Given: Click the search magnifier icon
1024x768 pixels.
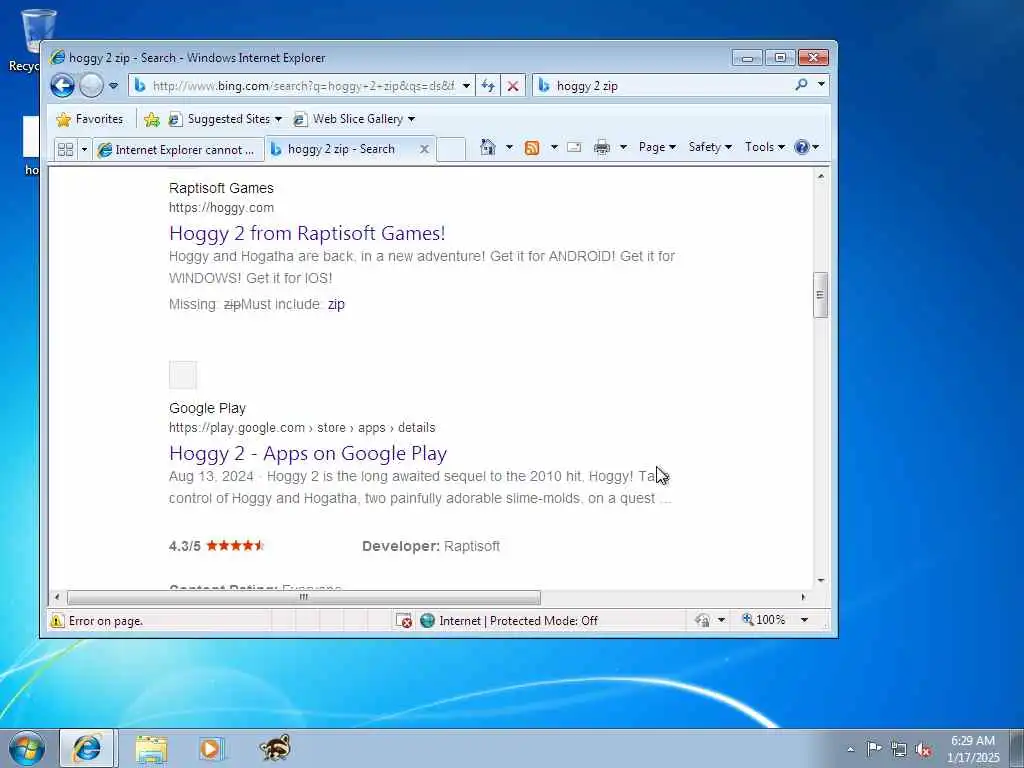Looking at the screenshot, I should 801,85.
